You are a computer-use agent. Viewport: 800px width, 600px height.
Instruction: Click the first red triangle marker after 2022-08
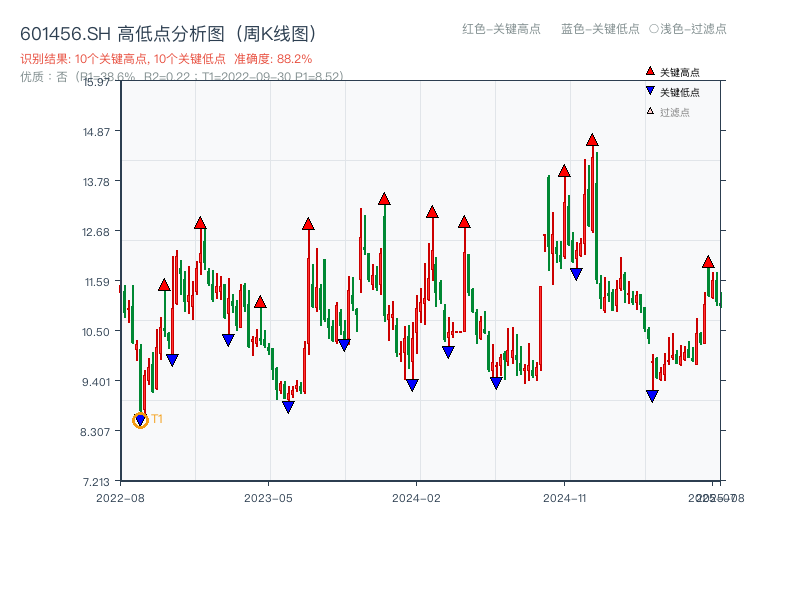coord(165,283)
